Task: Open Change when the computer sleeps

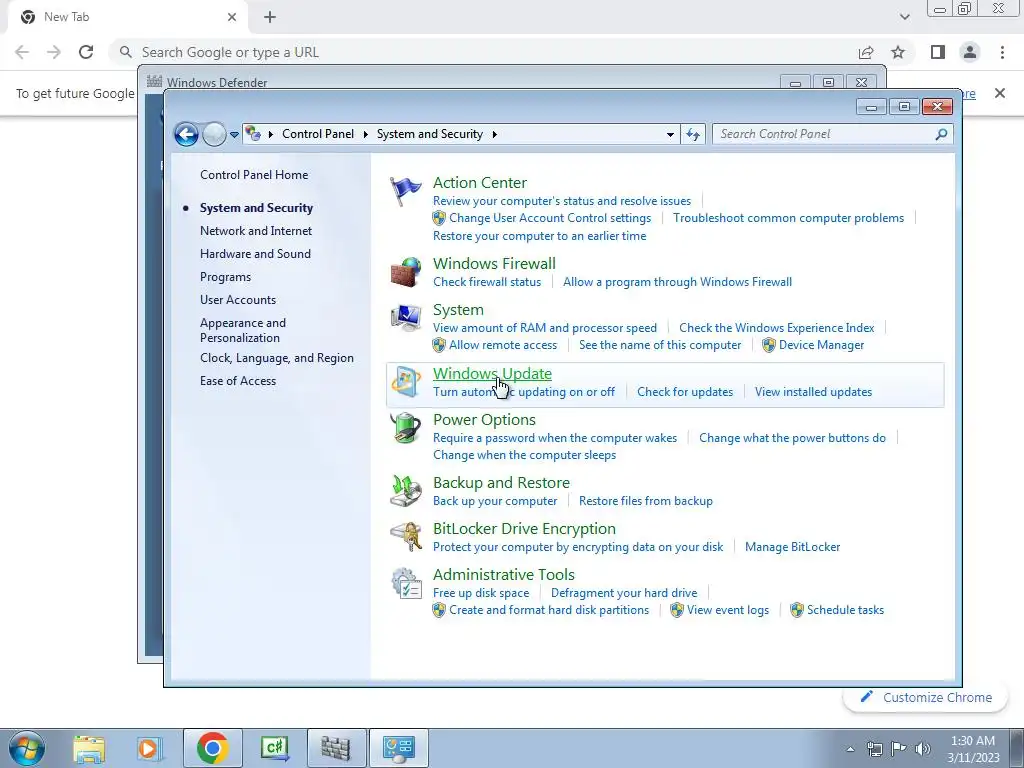Action: [524, 455]
